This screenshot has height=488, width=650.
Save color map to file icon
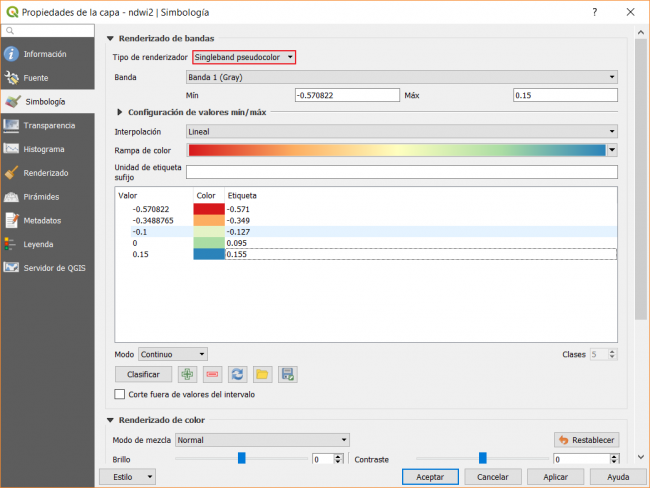288,374
